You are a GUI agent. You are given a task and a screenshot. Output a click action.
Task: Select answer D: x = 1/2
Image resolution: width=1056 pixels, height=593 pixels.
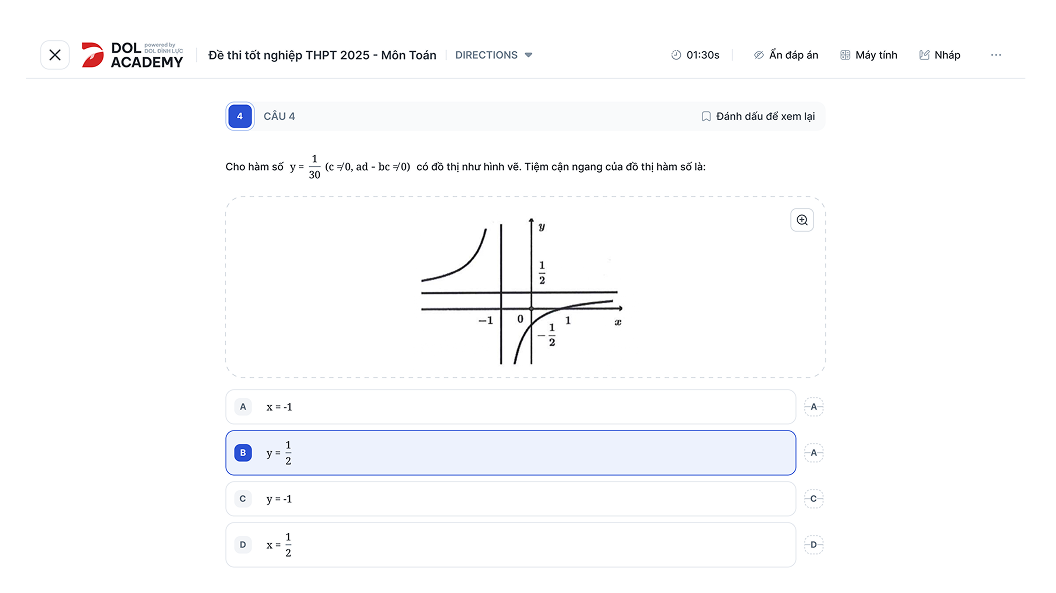510,545
